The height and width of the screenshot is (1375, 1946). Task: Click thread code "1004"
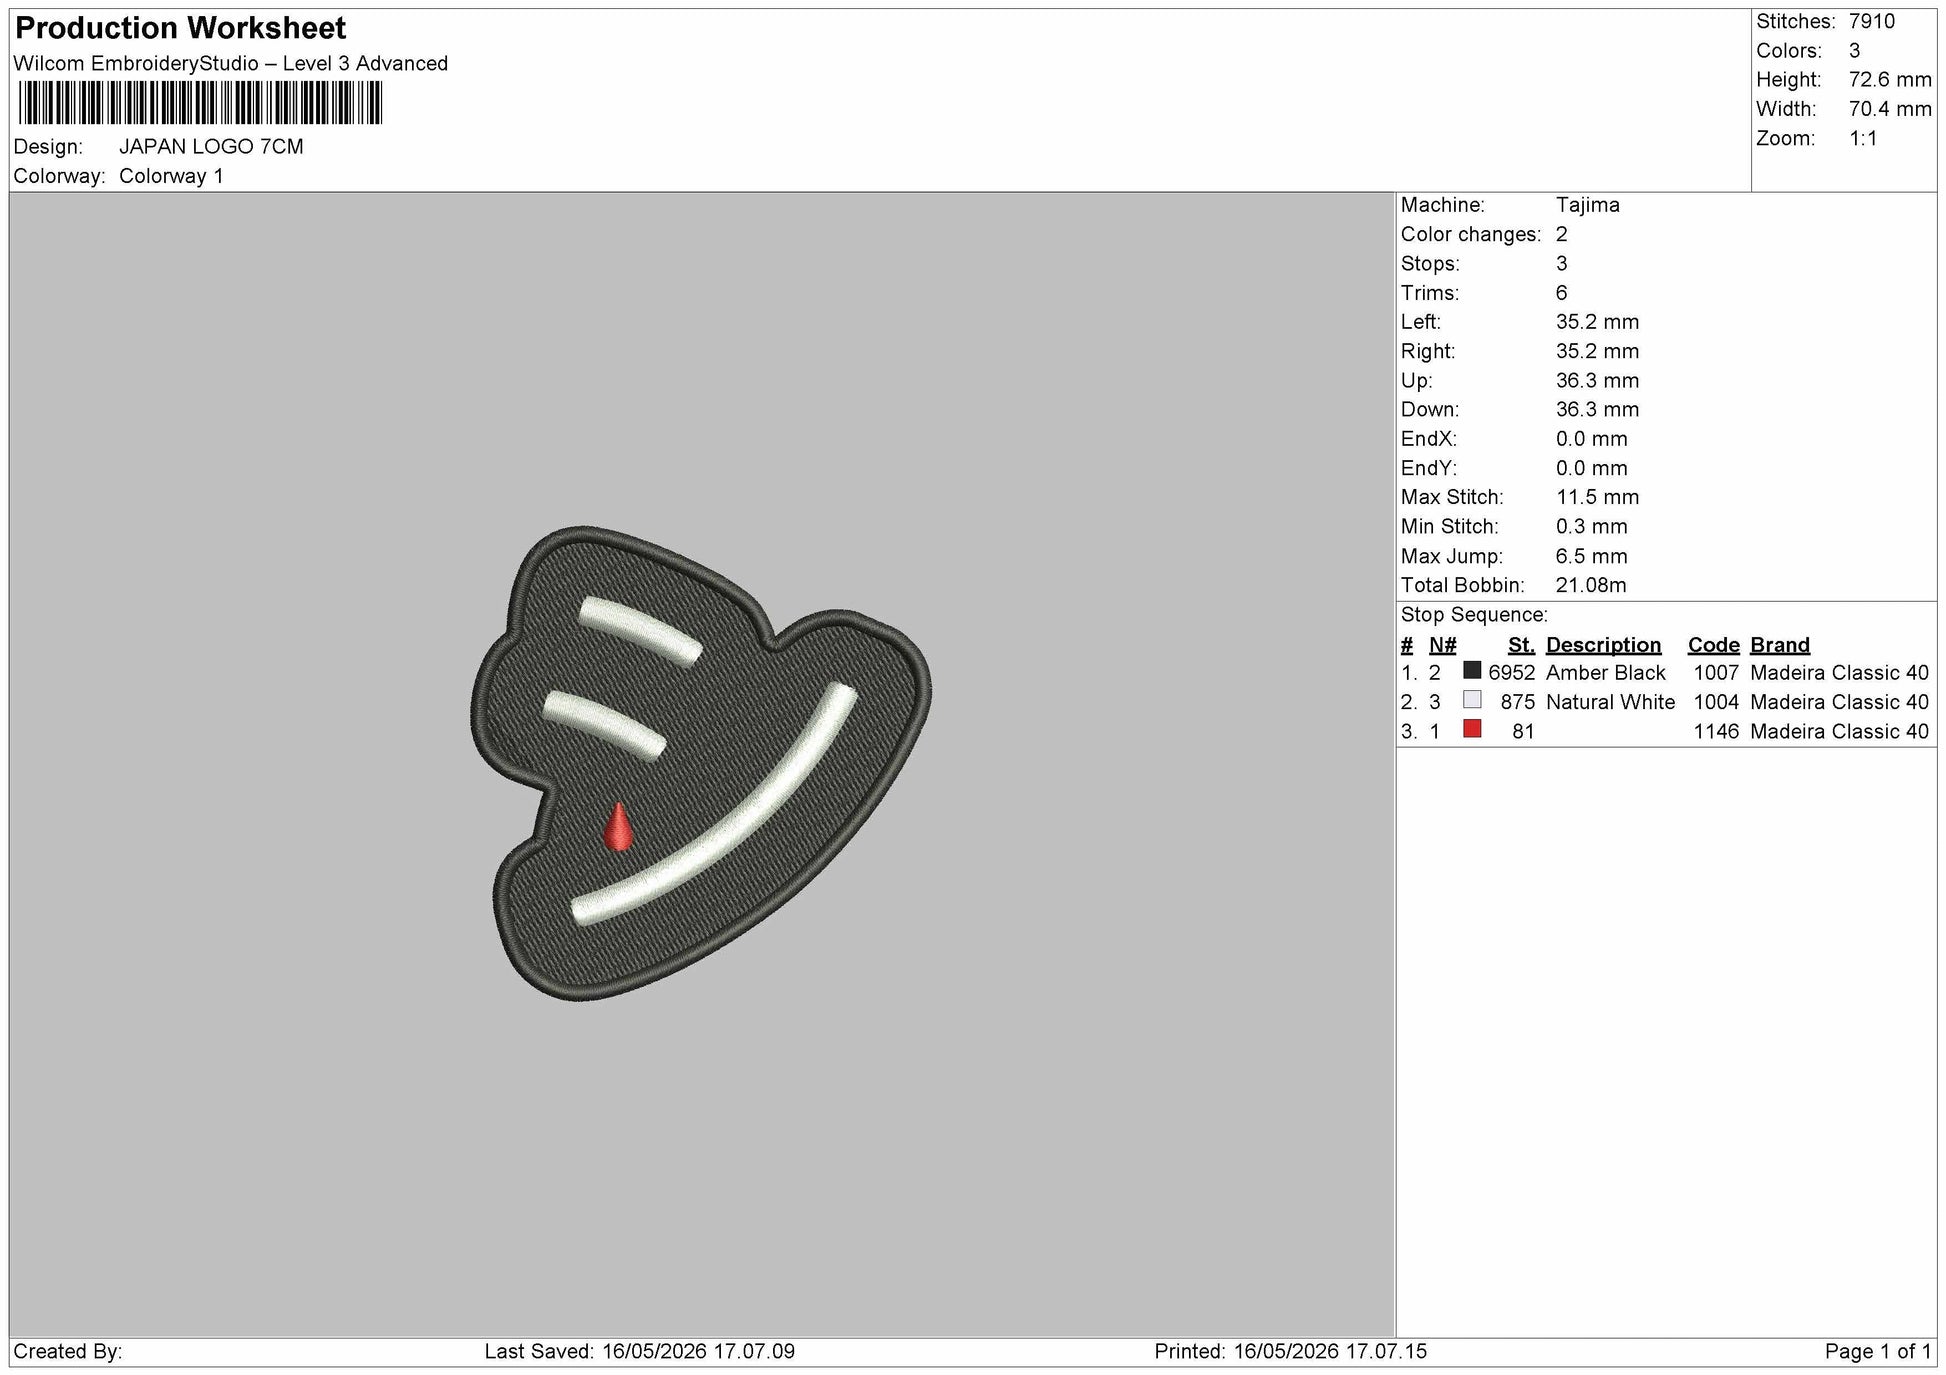coord(1716,702)
